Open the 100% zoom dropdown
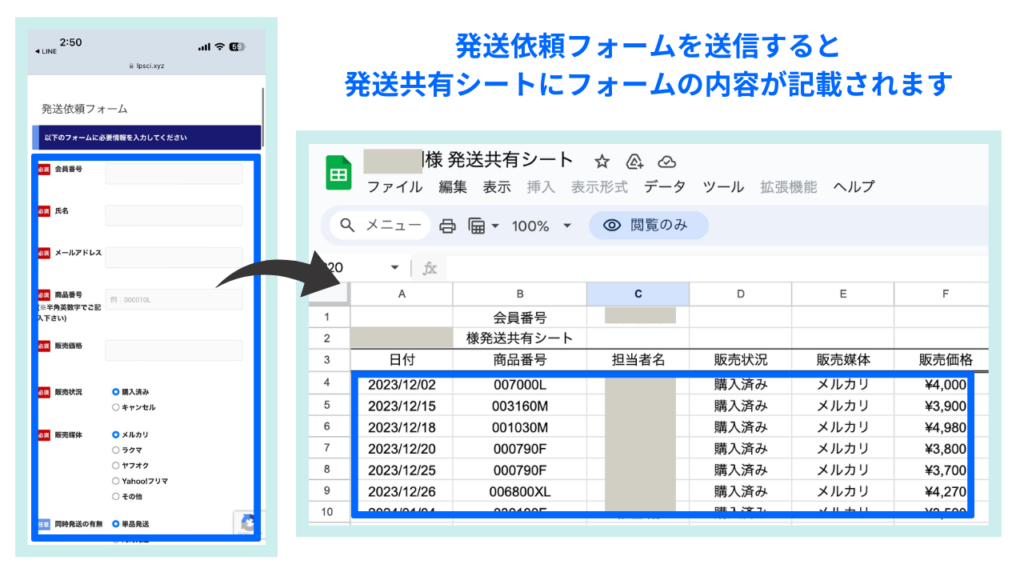Viewport: 1024px width, 576px height. (541, 226)
